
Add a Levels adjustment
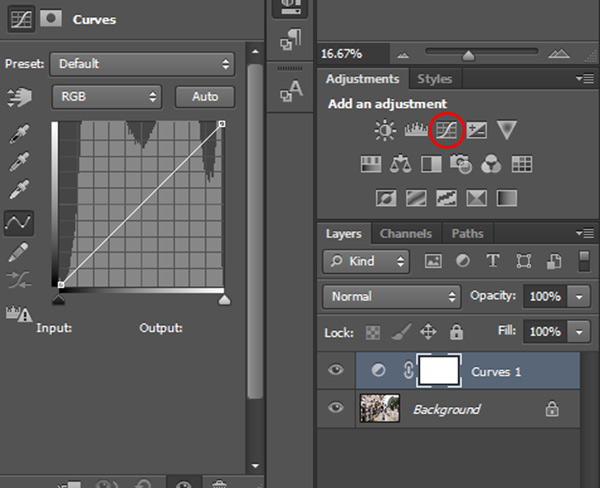point(416,130)
